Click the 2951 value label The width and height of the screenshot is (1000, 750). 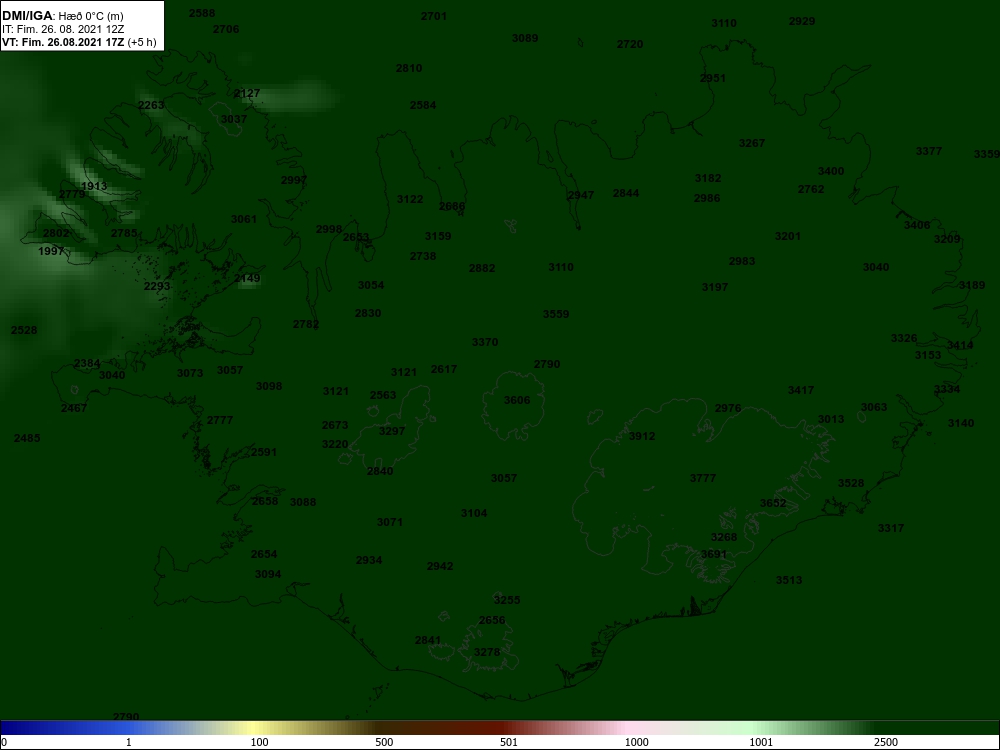[712, 78]
